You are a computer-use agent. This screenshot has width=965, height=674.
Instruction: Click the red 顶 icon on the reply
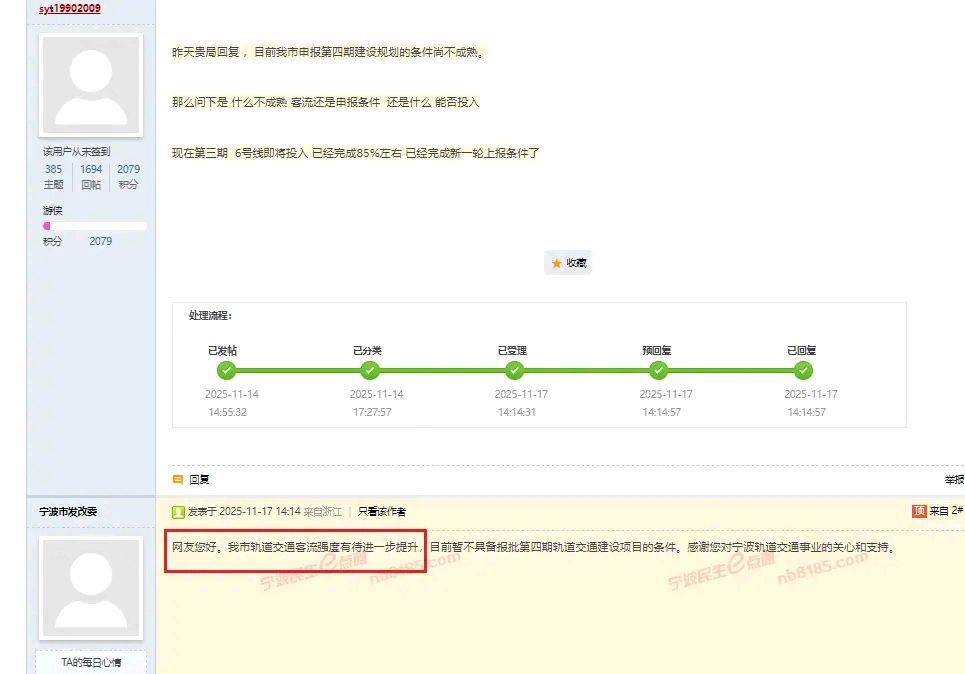[x=919, y=511]
